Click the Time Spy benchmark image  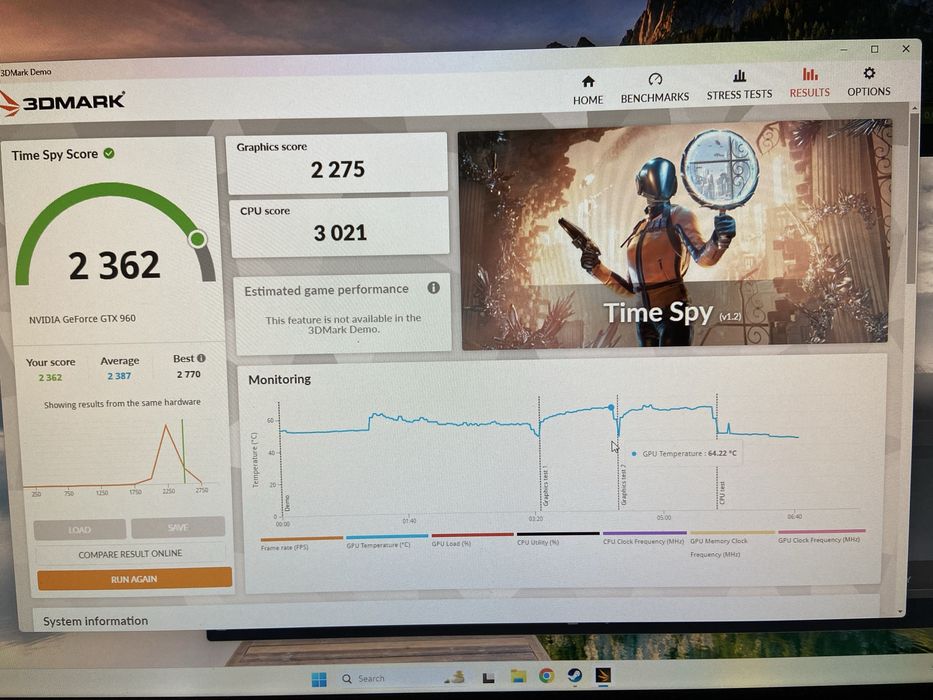point(675,233)
